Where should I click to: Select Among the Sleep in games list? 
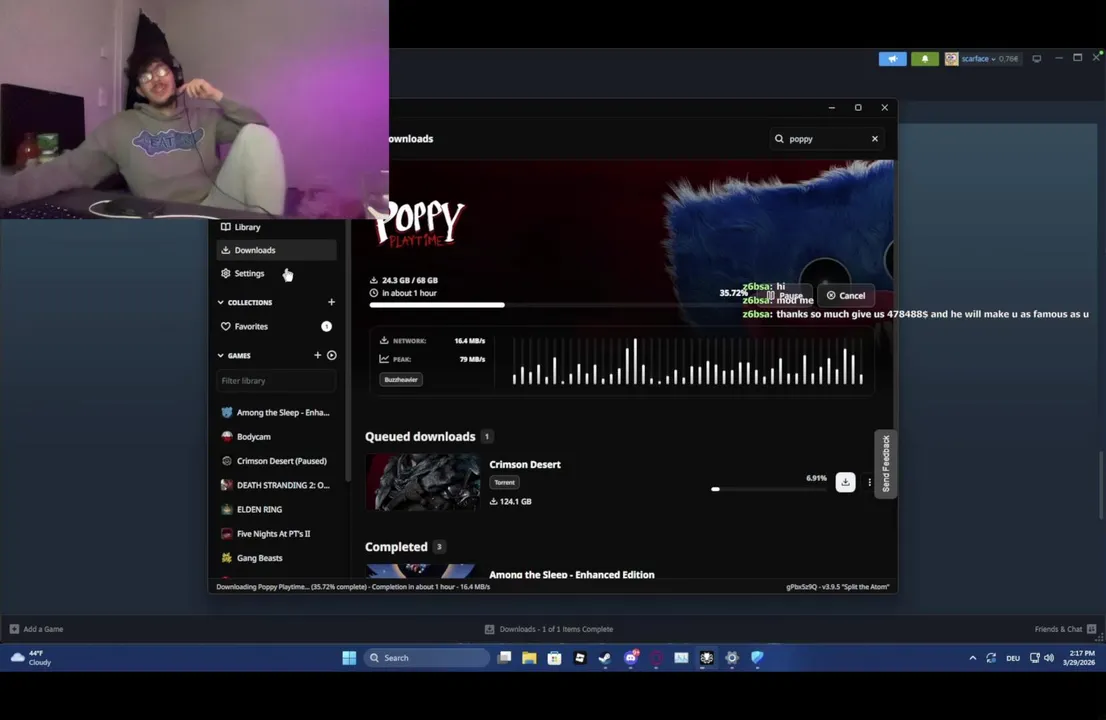(x=276, y=413)
